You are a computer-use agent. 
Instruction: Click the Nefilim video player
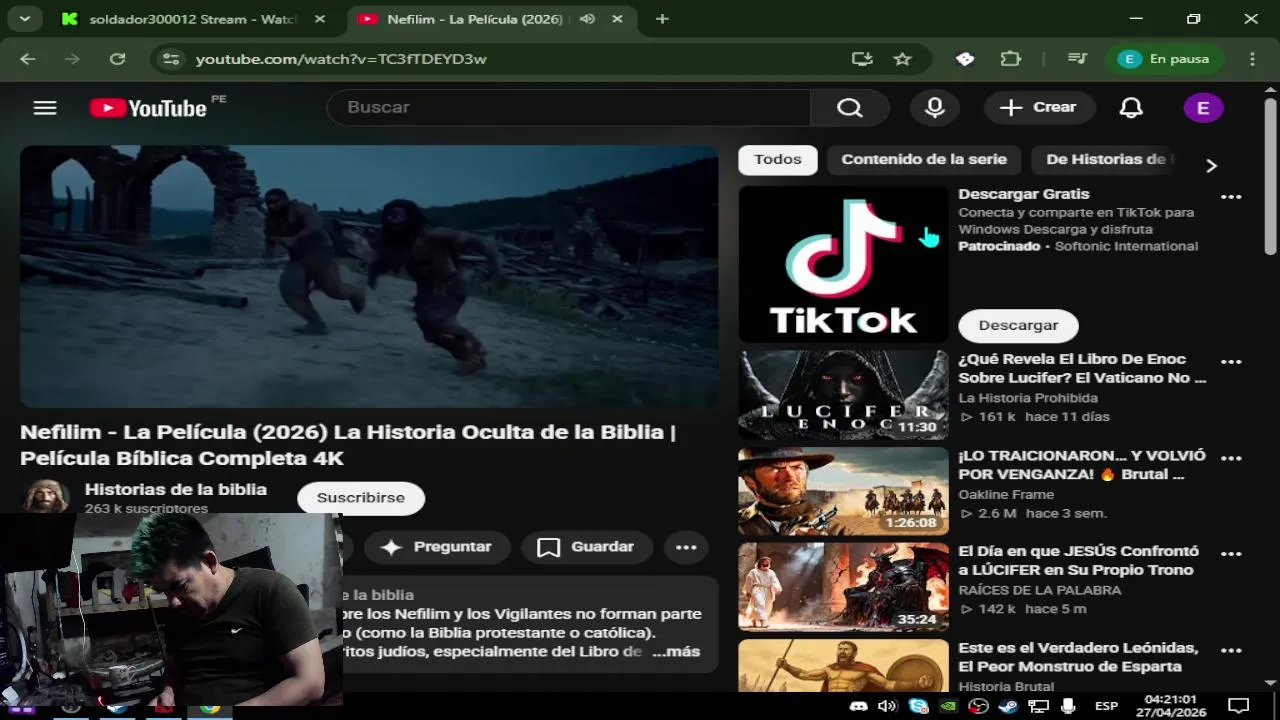(x=369, y=277)
